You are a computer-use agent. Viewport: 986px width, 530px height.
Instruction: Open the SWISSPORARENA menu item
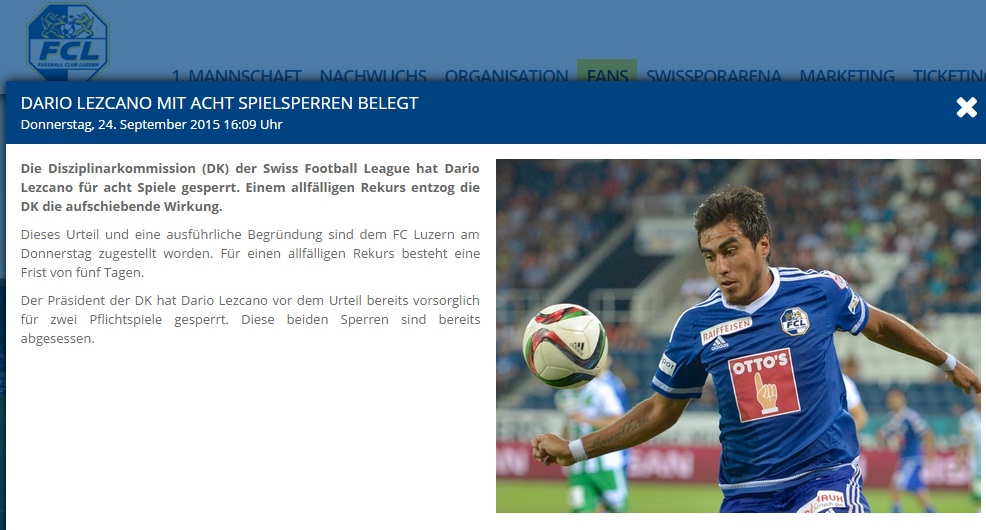click(x=714, y=75)
